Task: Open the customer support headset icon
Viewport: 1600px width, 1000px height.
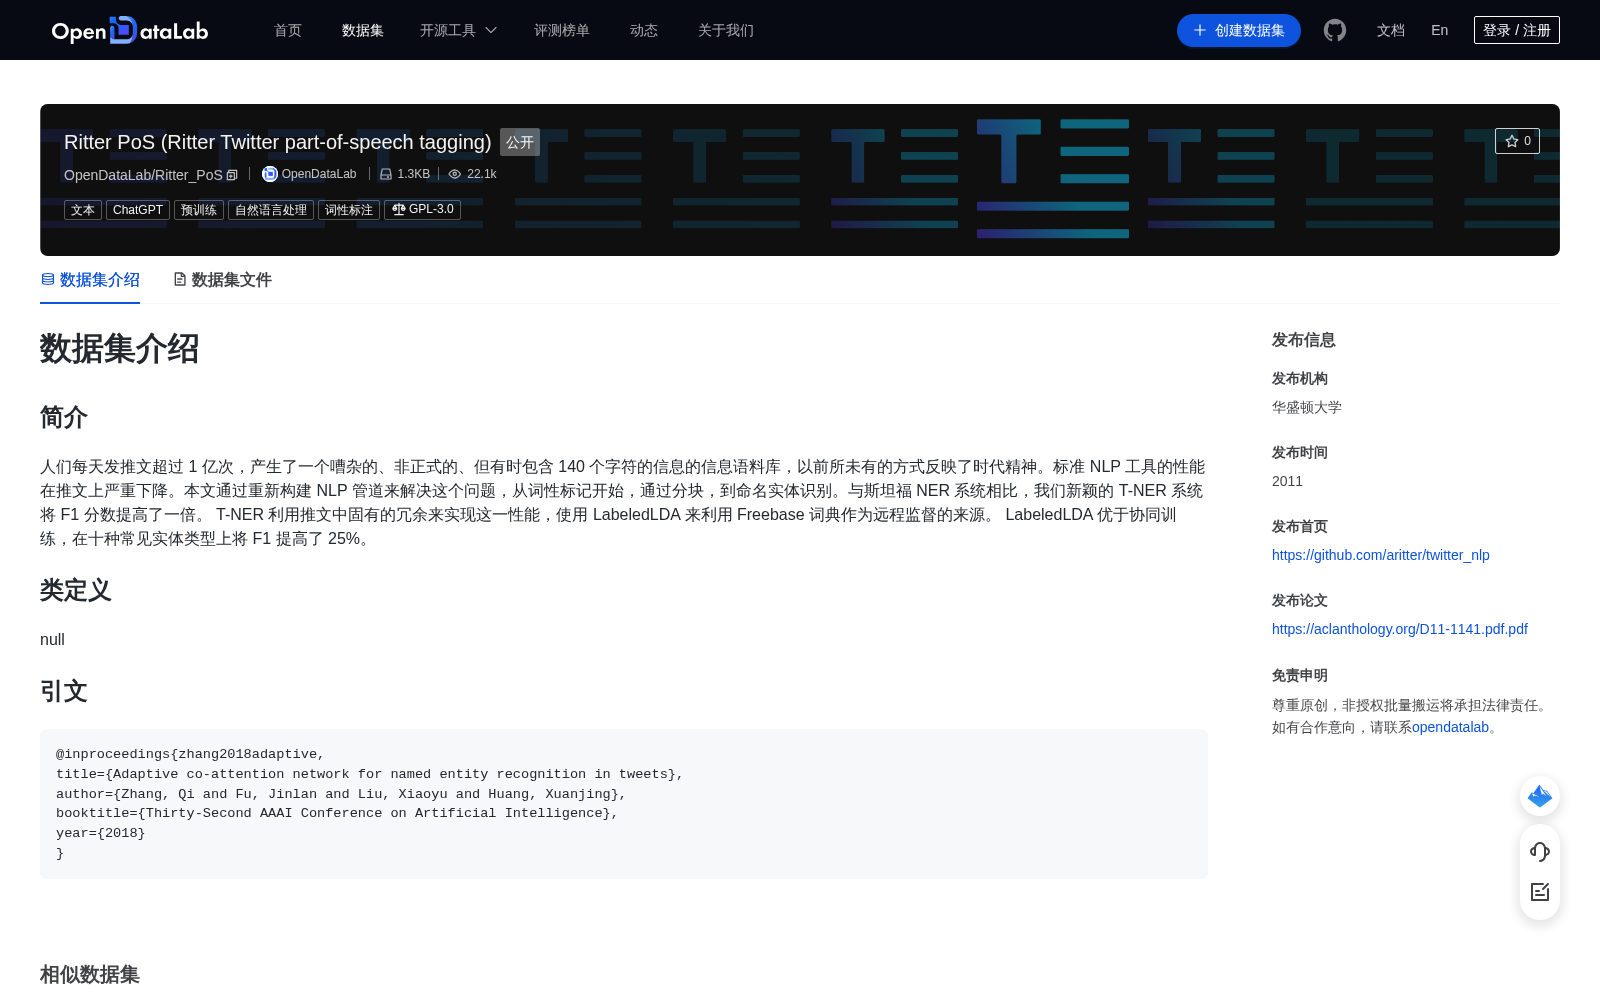Action: click(1540, 852)
